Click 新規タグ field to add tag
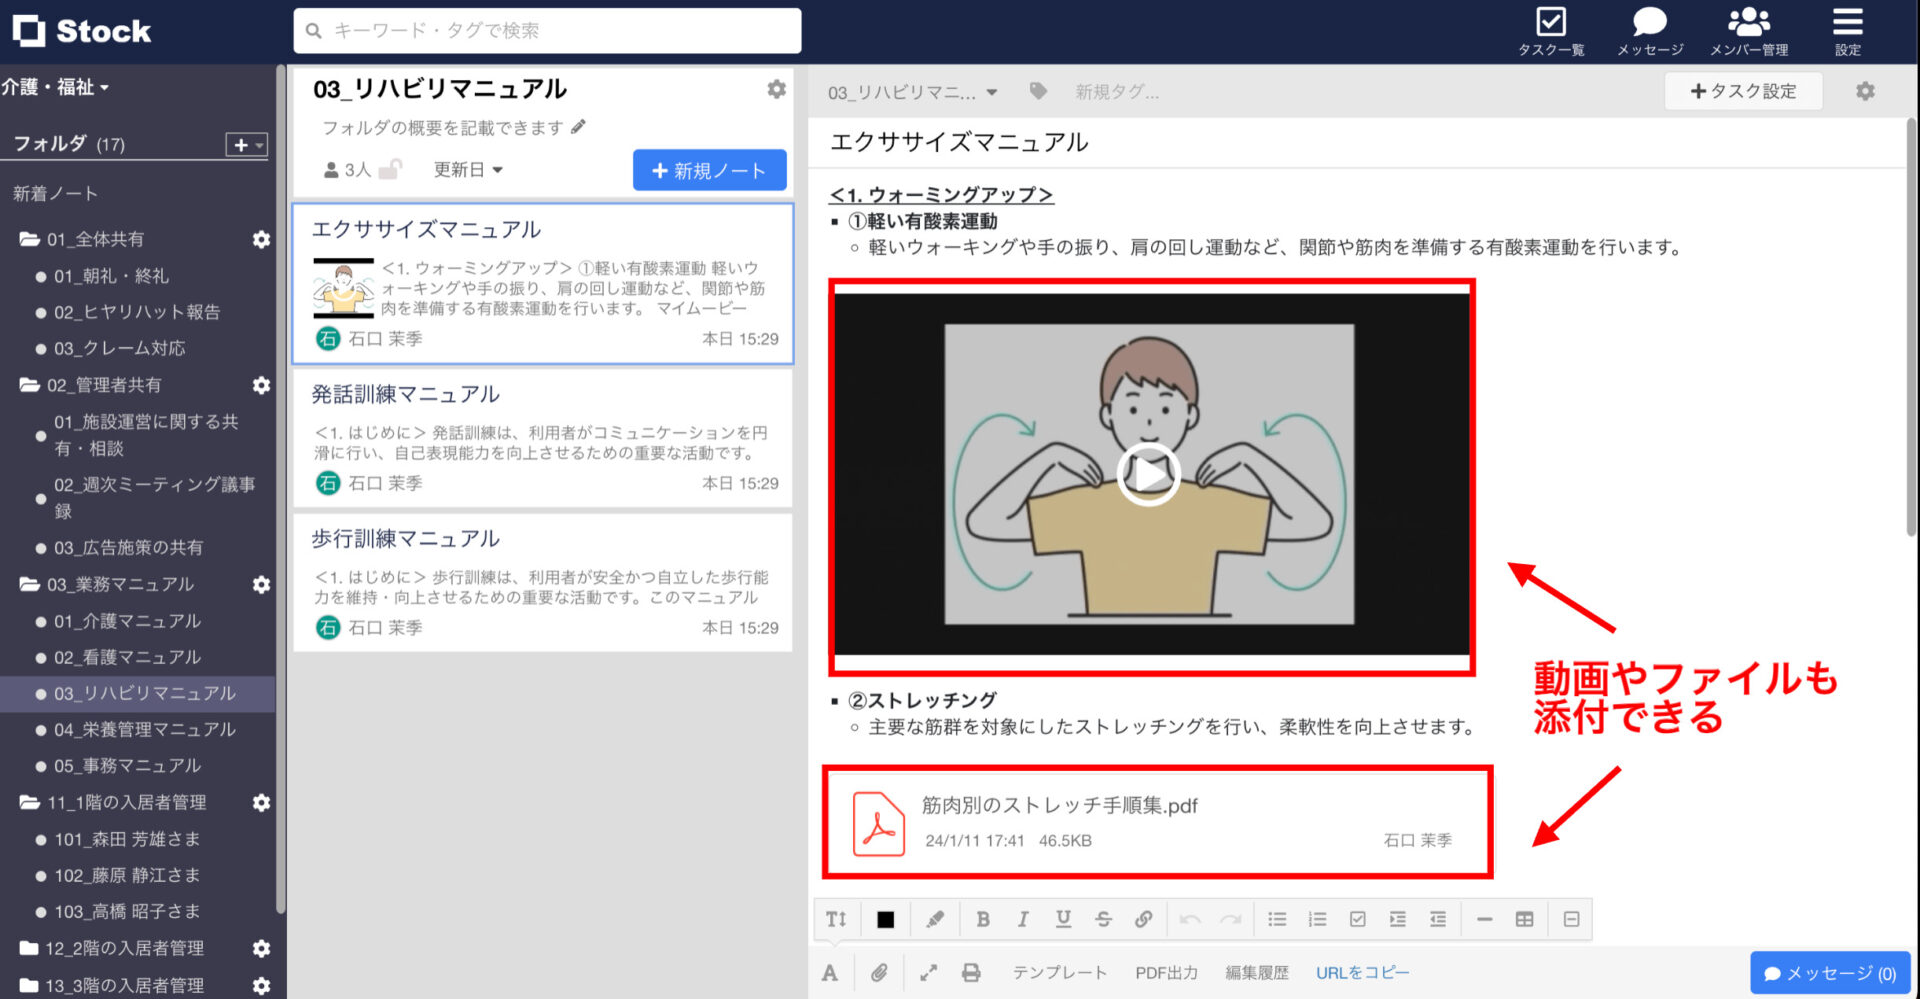Image resolution: width=1920 pixels, height=999 pixels. (1117, 92)
